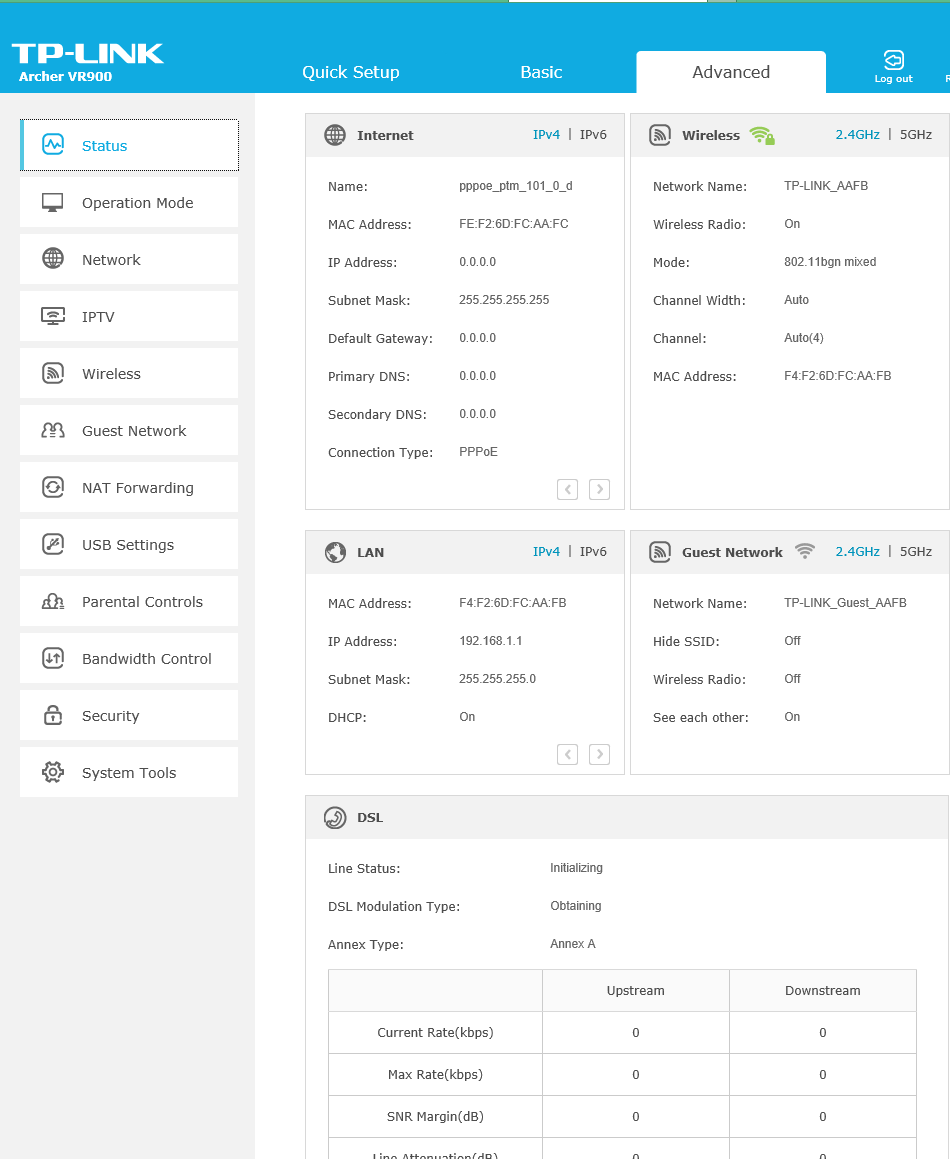
Task: Click next arrow in Internet panel
Action: click(599, 489)
